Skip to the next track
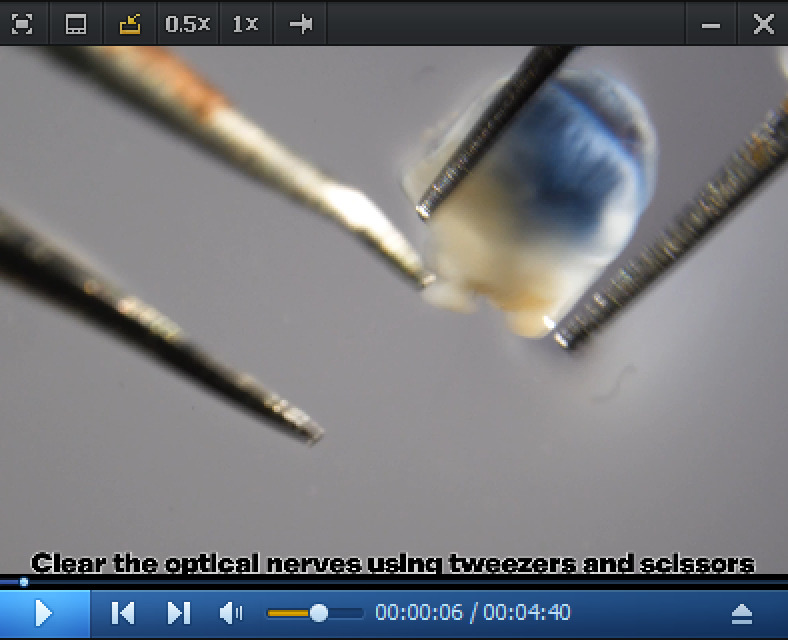This screenshot has height=640, width=788. (178, 613)
